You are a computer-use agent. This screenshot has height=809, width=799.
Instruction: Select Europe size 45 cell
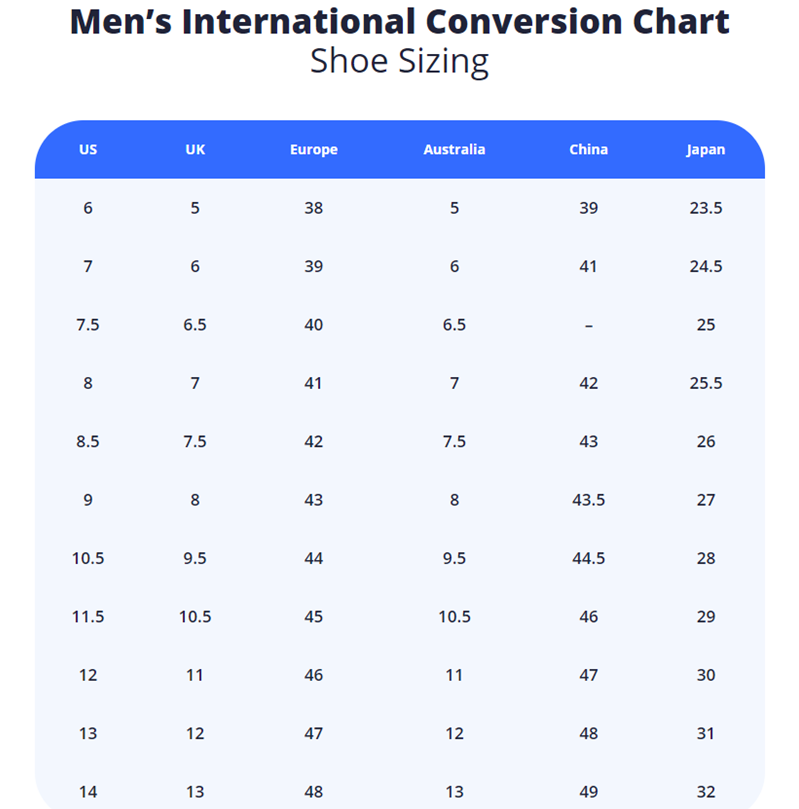coord(314,617)
